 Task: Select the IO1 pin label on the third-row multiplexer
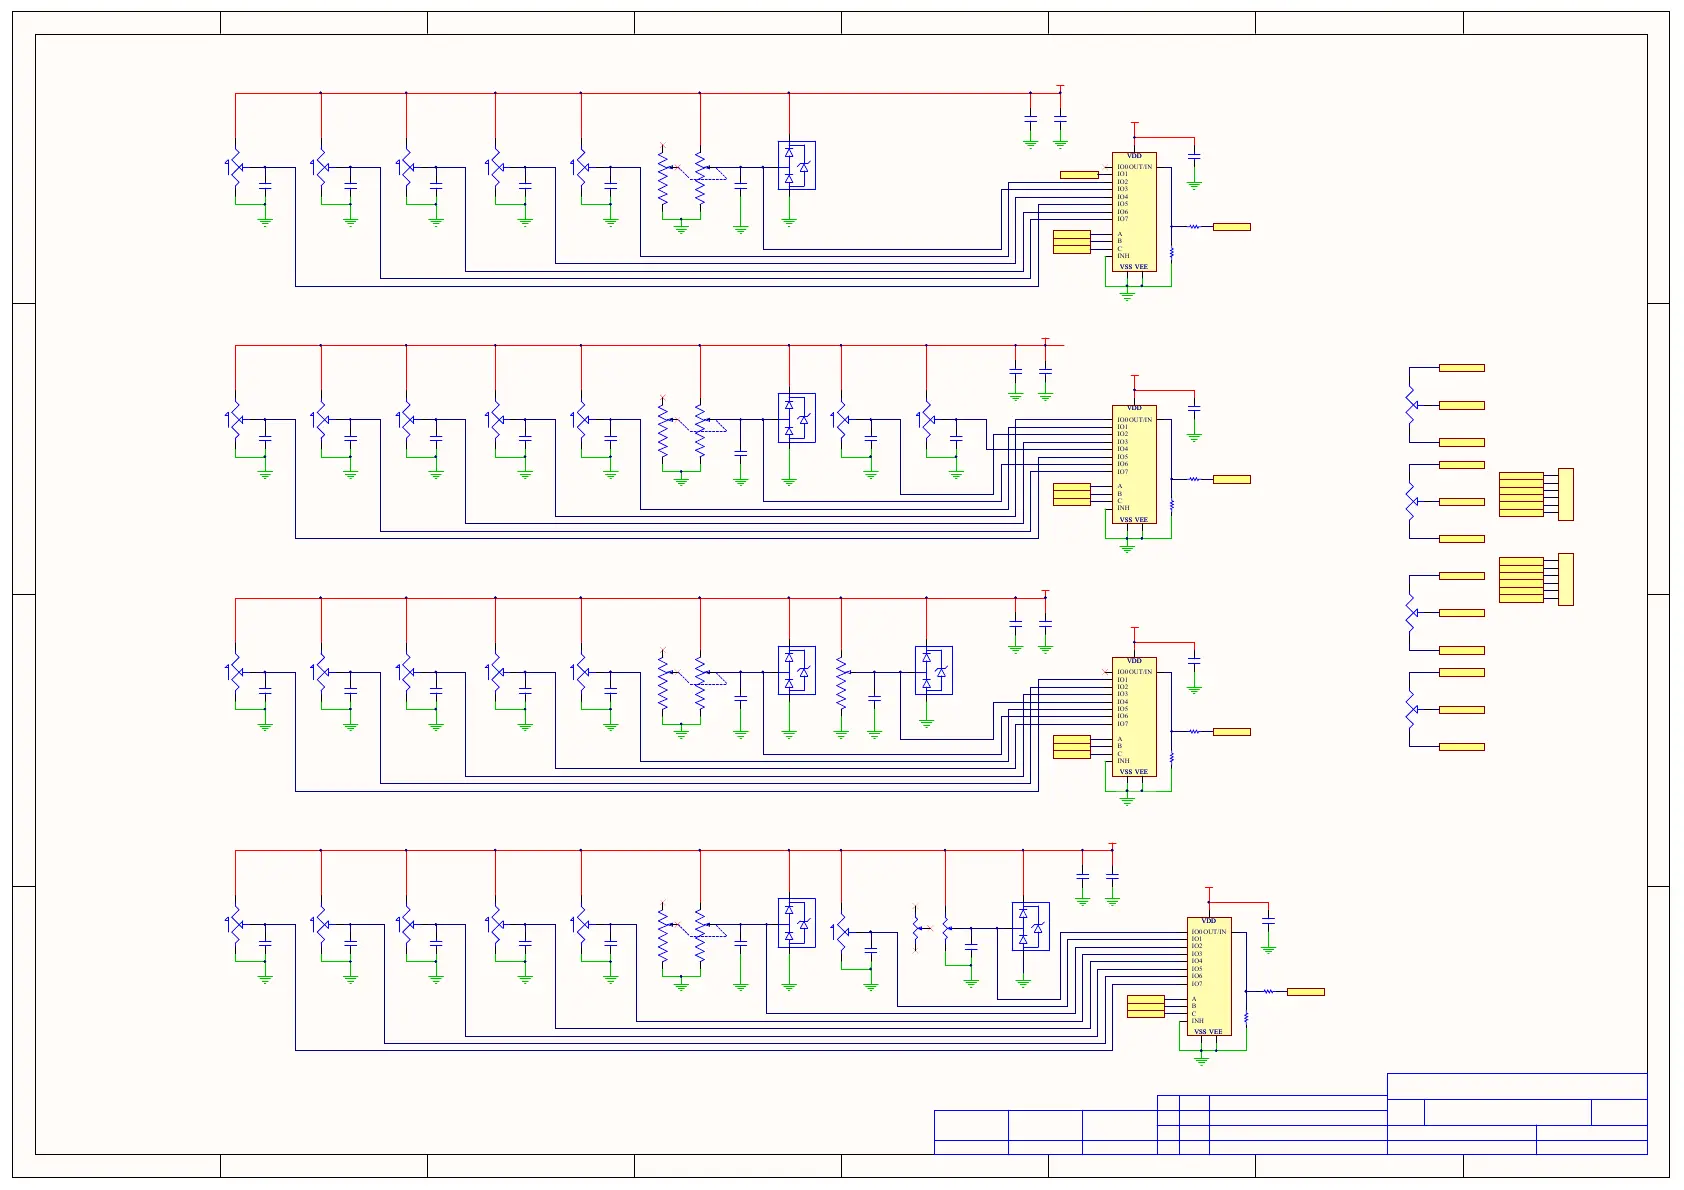tap(1122, 680)
